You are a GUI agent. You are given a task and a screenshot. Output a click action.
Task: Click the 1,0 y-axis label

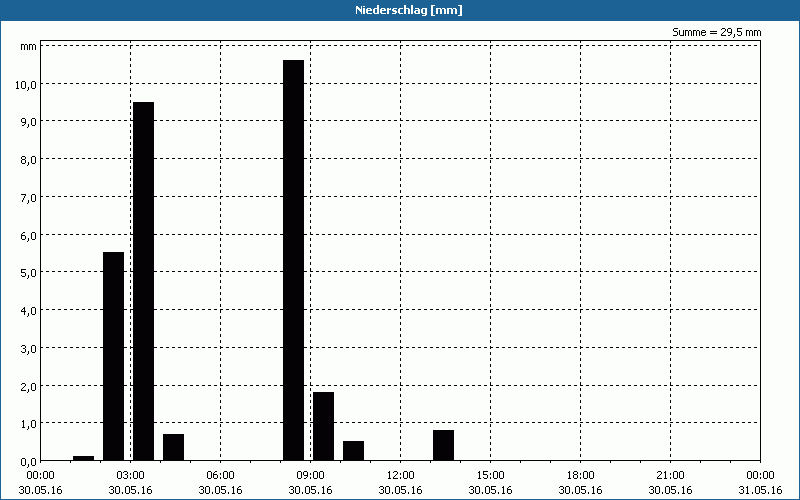point(28,423)
